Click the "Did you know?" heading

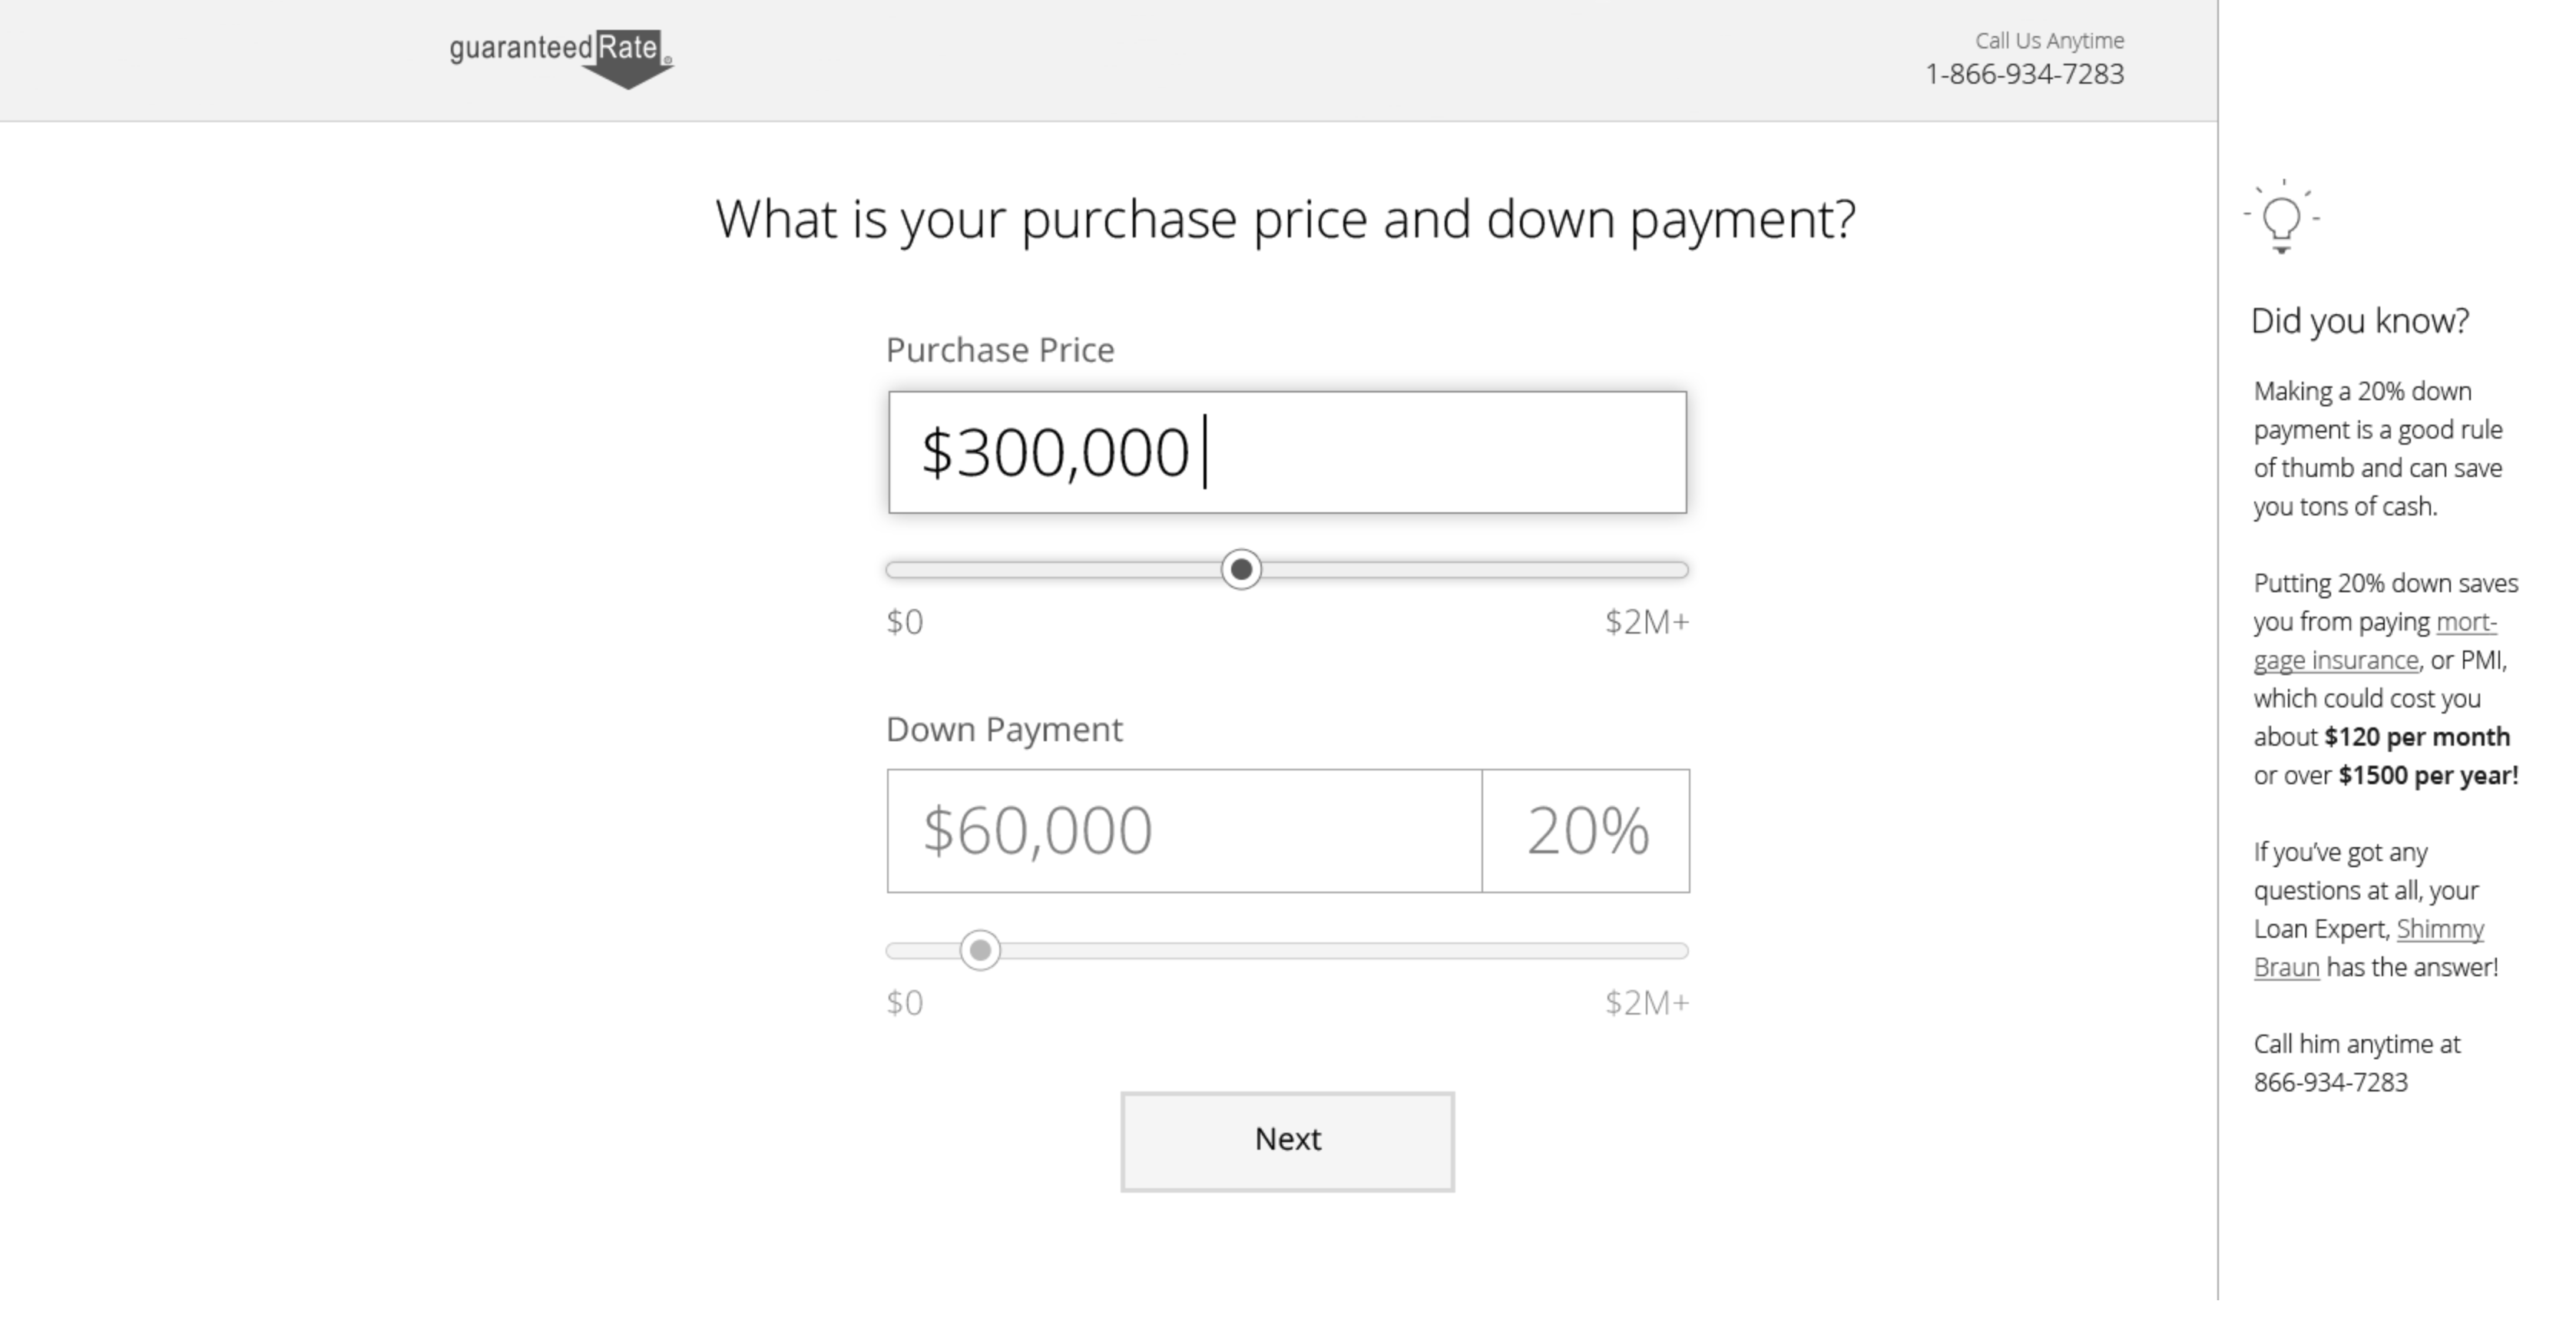tap(2360, 321)
